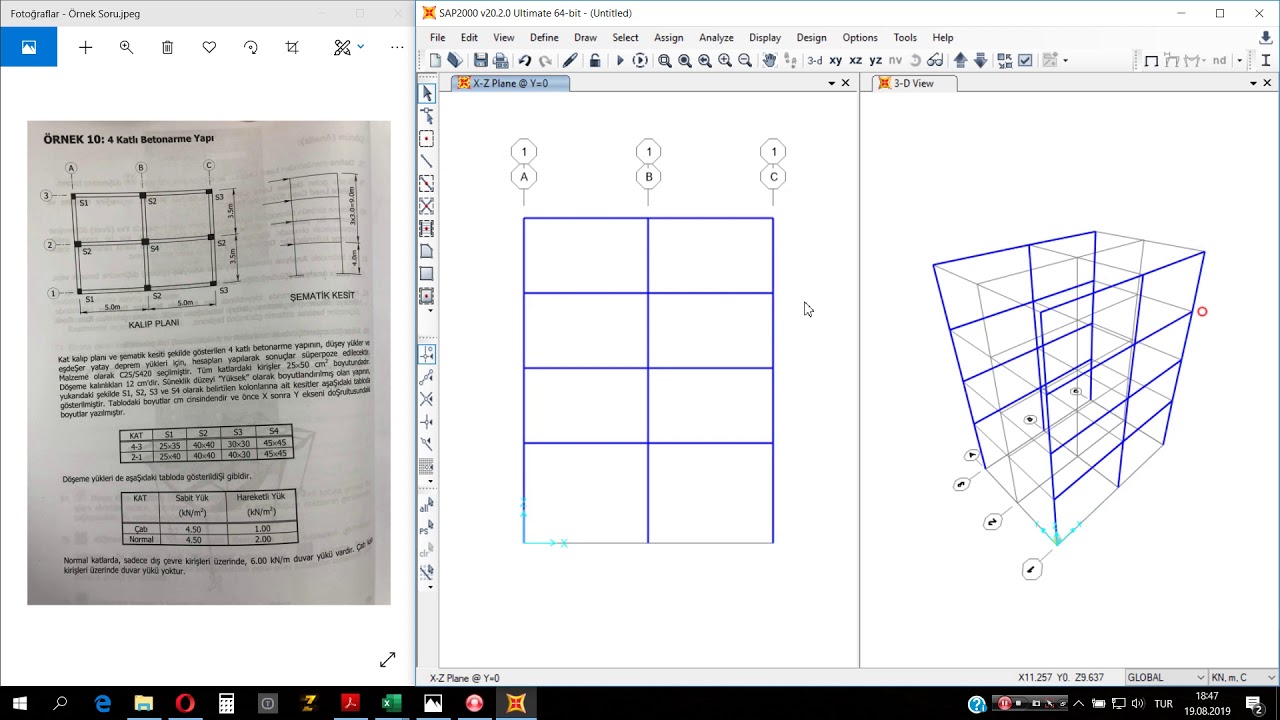
Task: Click the Perspective toggle glasses icon
Action: point(935,61)
